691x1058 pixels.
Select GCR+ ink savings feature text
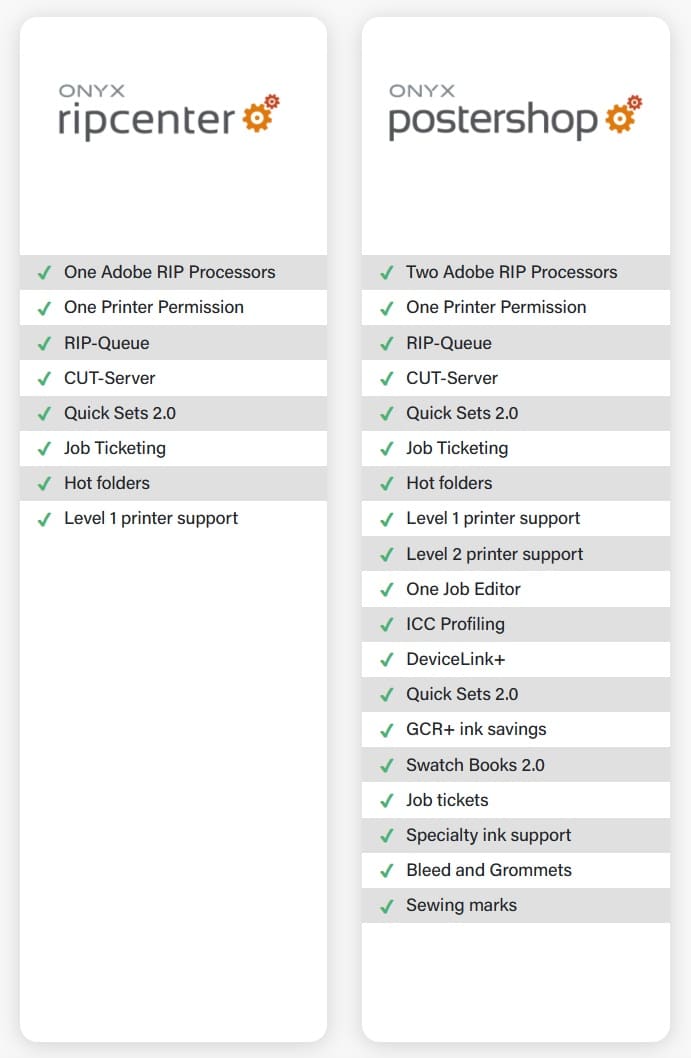476,730
